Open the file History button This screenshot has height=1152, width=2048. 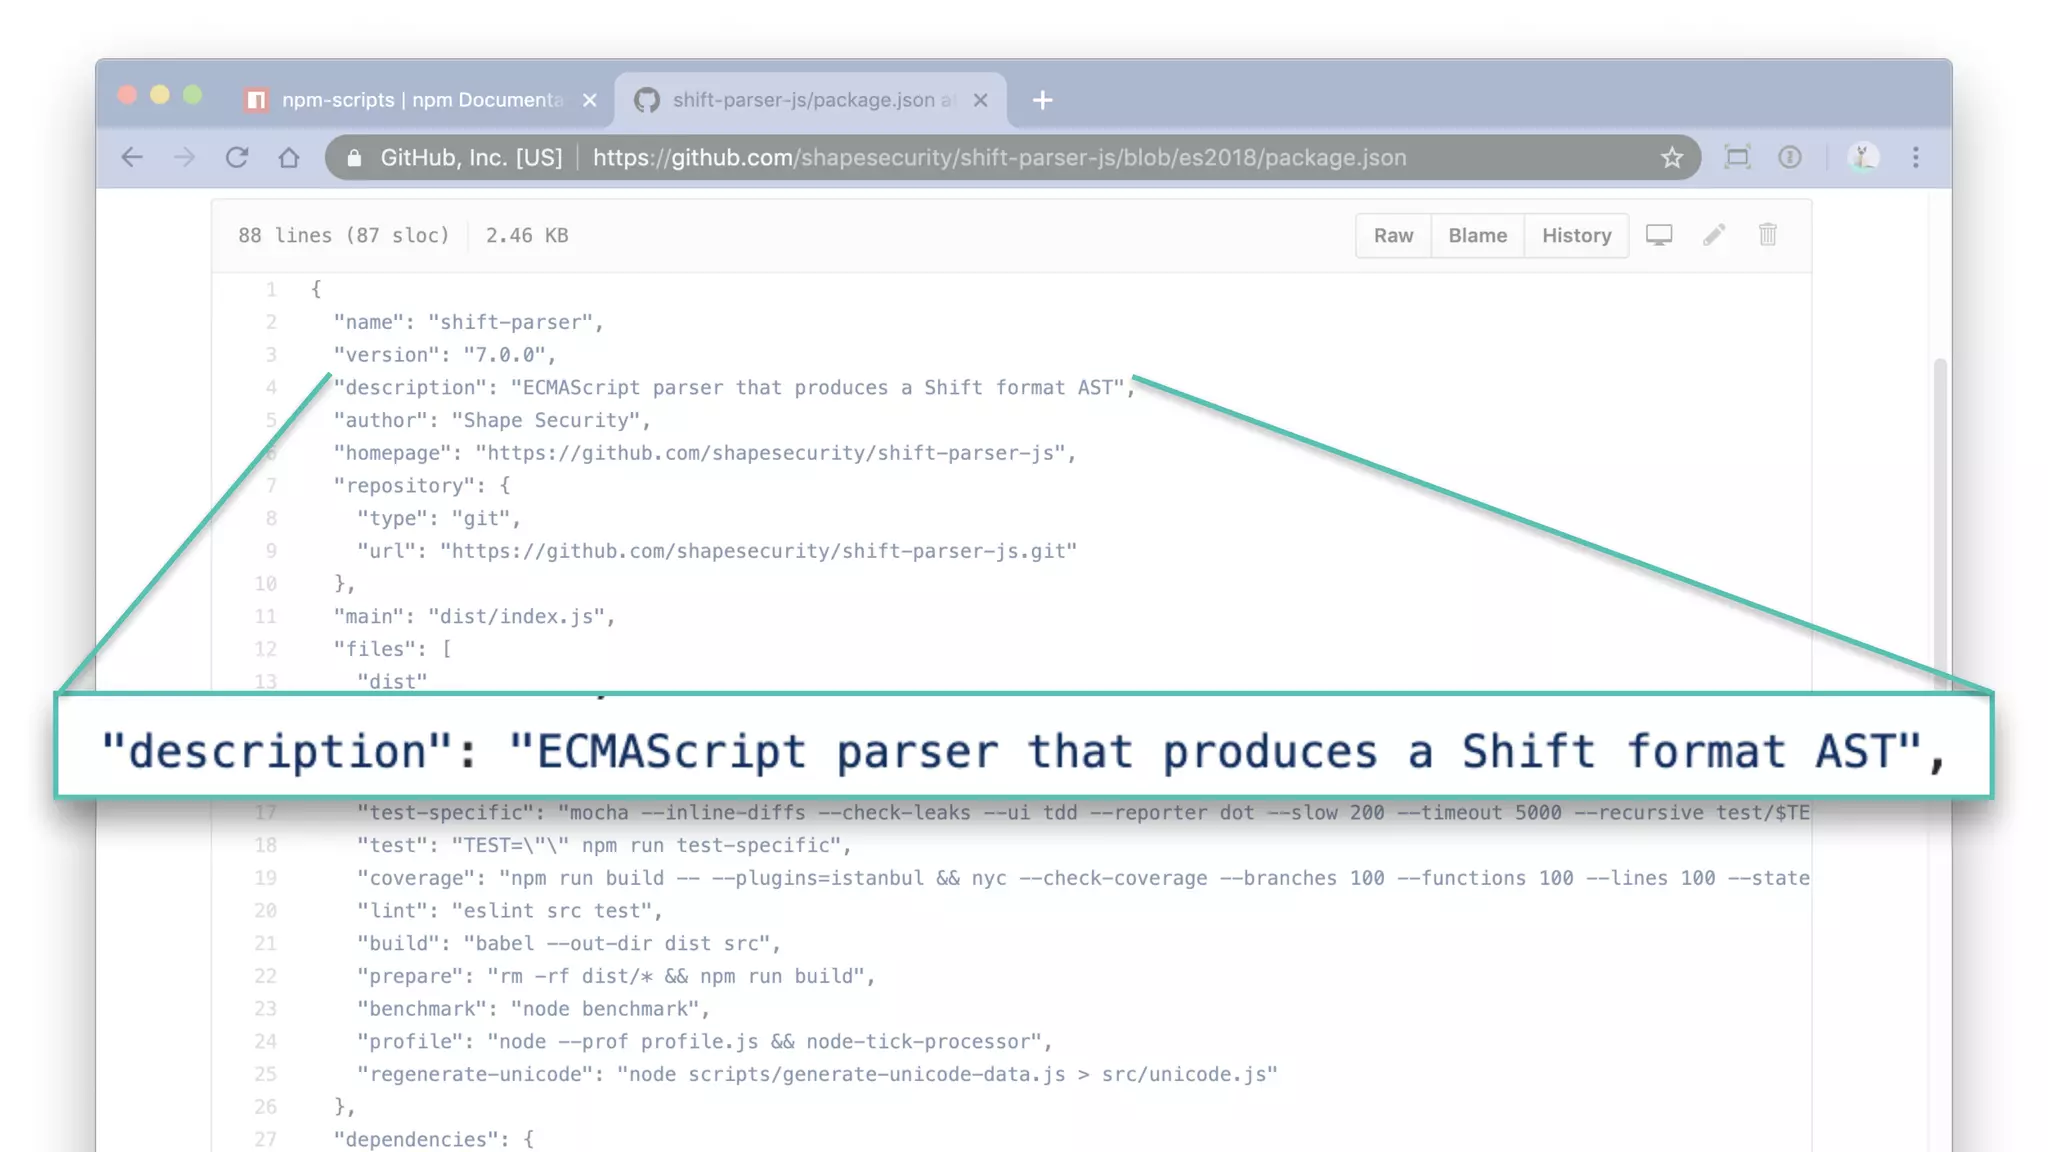pyautogui.click(x=1576, y=235)
